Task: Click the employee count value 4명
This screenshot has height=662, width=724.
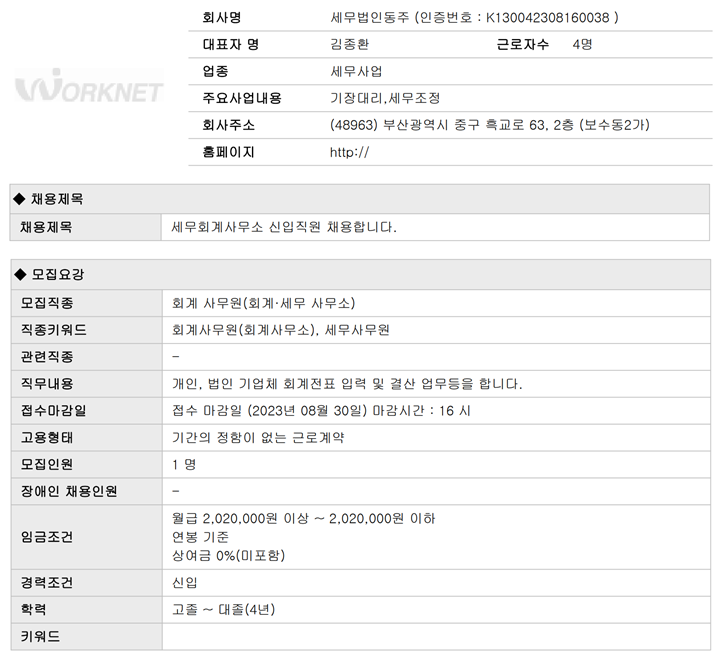Action: [x=582, y=44]
